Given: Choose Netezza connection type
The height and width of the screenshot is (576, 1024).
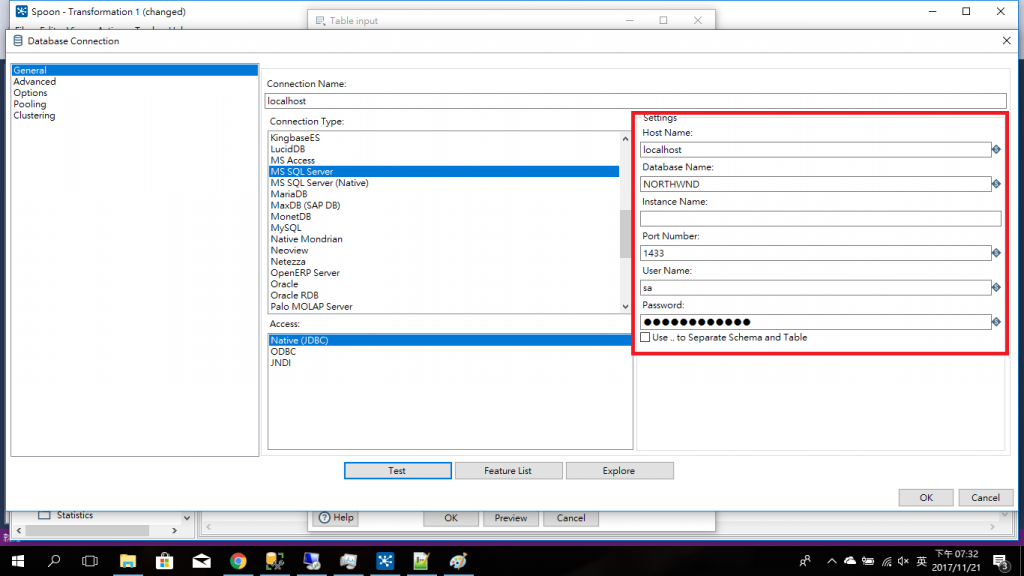Looking at the screenshot, I should pyautogui.click(x=288, y=261).
